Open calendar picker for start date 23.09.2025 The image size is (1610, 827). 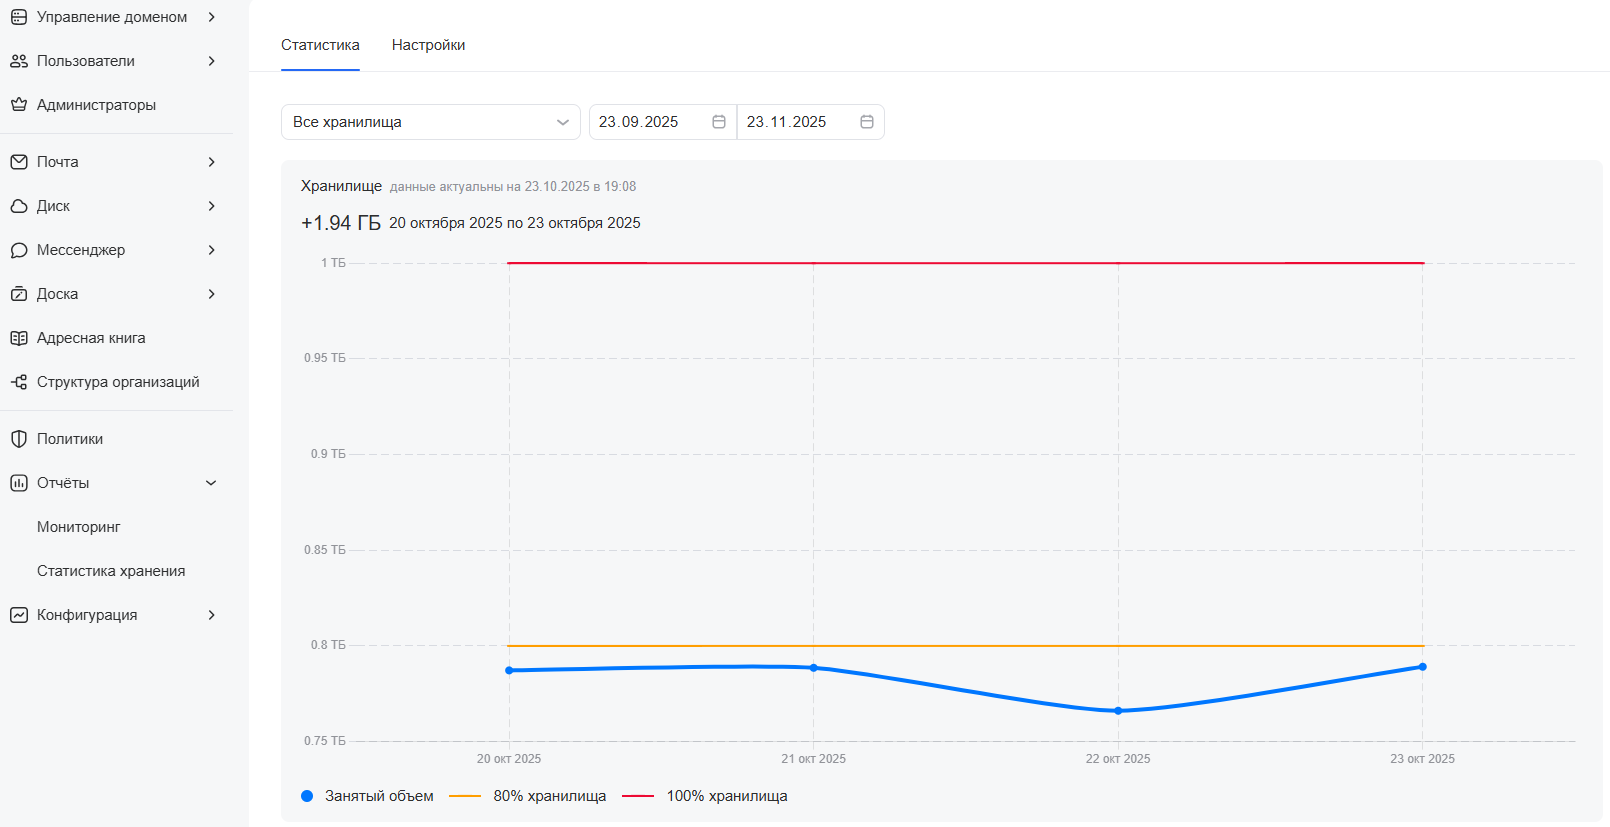(x=718, y=122)
